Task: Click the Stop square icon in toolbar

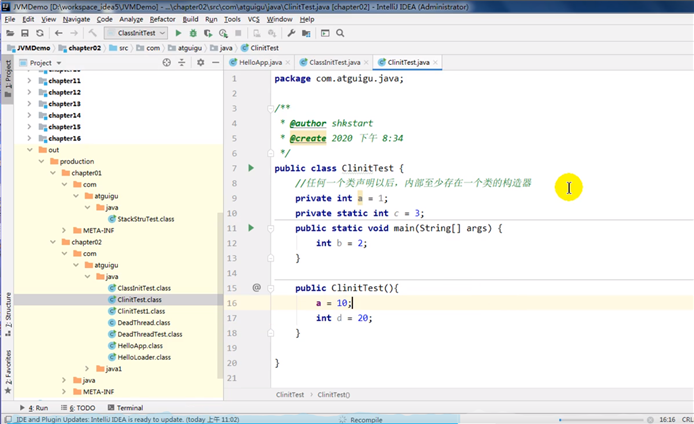Action: coord(238,33)
